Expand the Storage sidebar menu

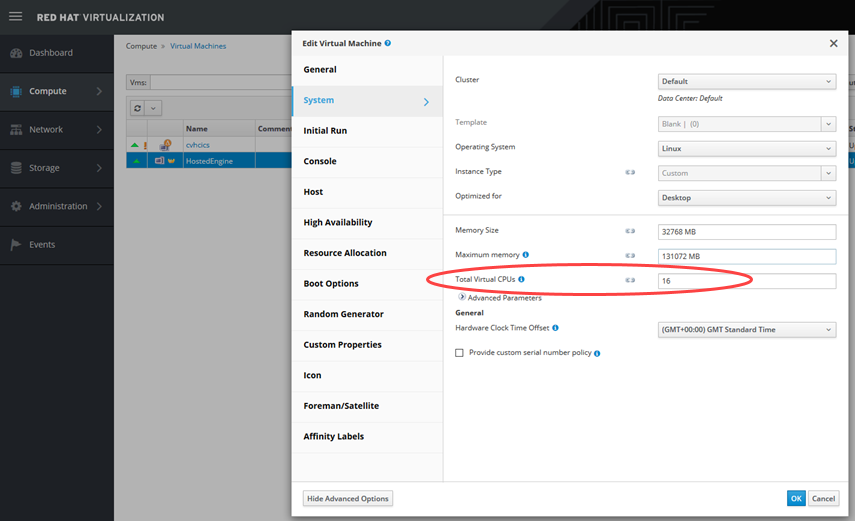coord(99,168)
